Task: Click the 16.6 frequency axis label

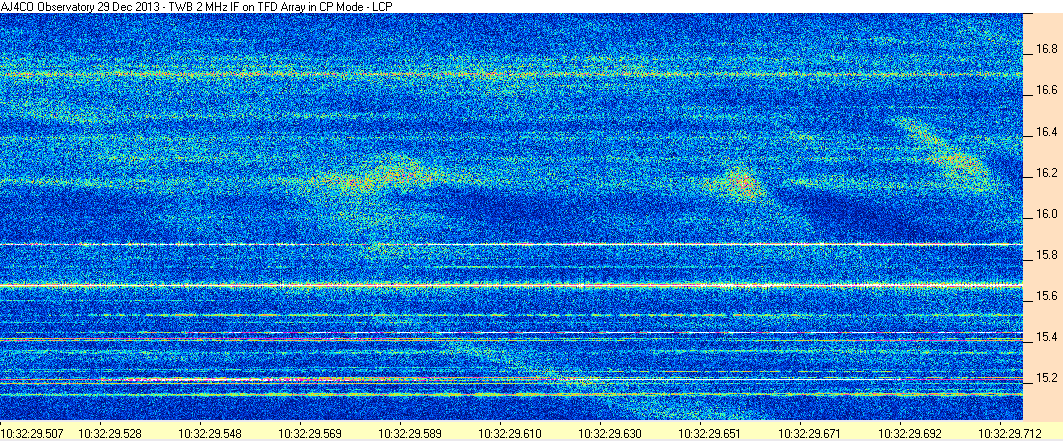Action: (x=1046, y=90)
